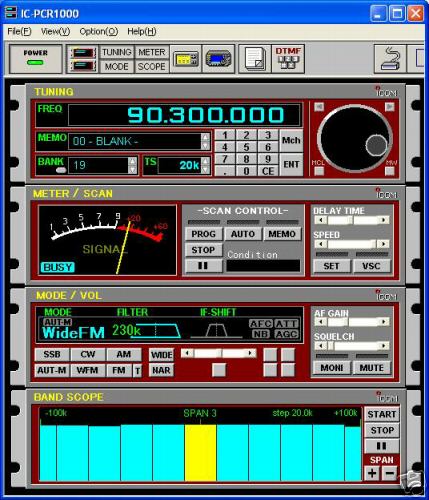429x500 pixels.
Task: Toggle the VSC button
Action: coord(371,266)
